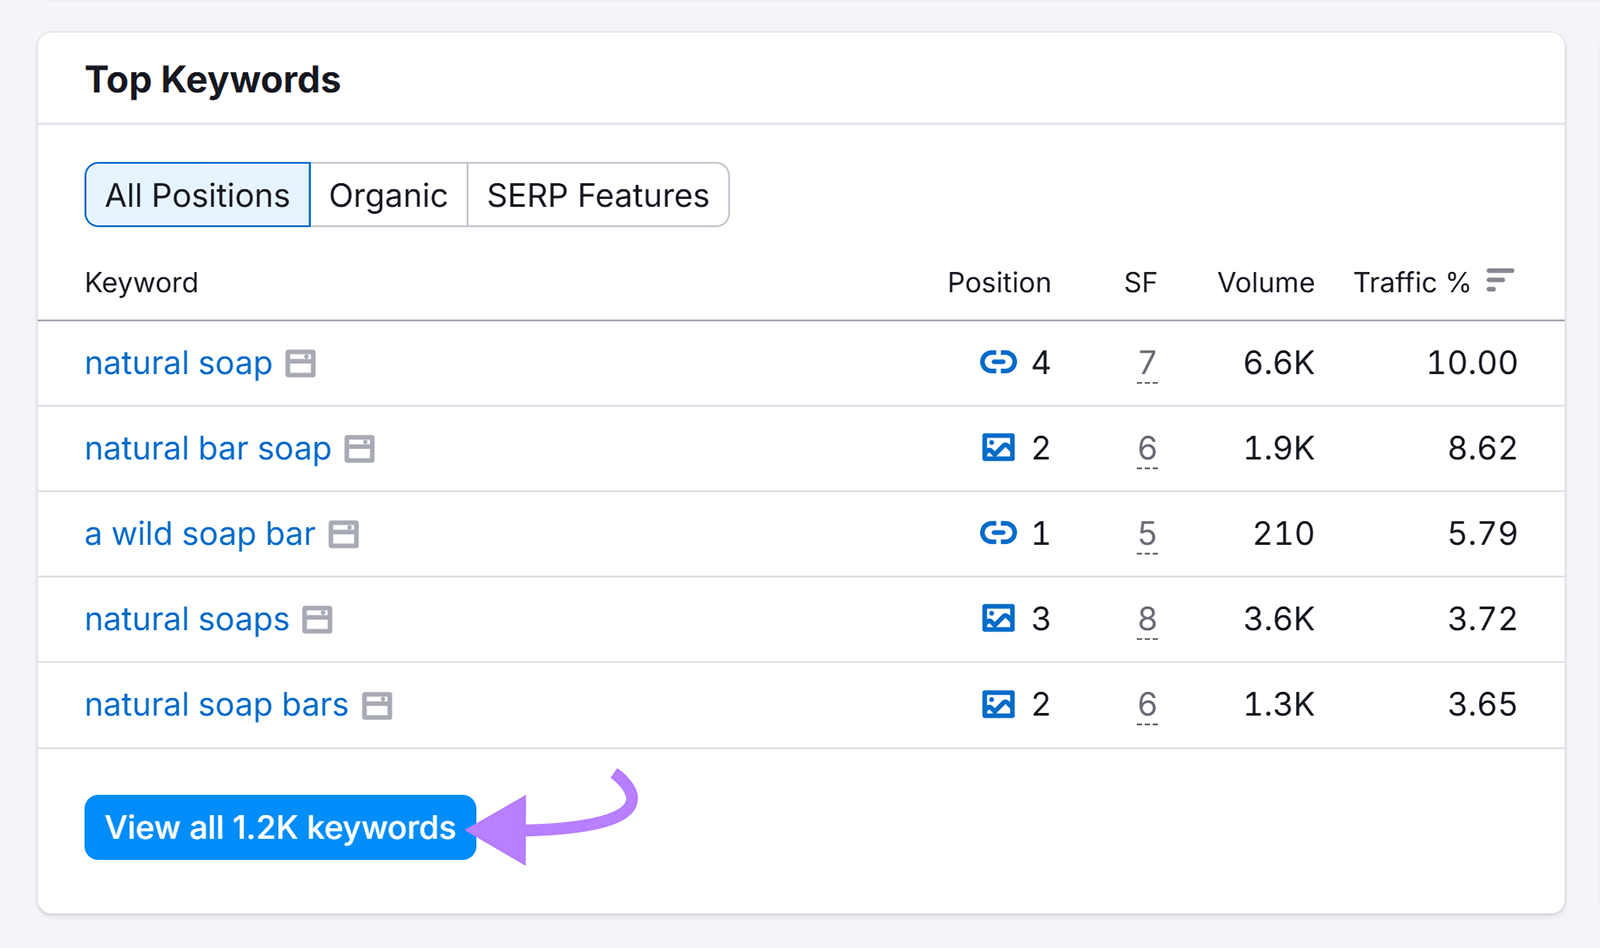The width and height of the screenshot is (1600, 948).
Task: Expand the SF count for "natural soaps"
Action: pos(1146,619)
